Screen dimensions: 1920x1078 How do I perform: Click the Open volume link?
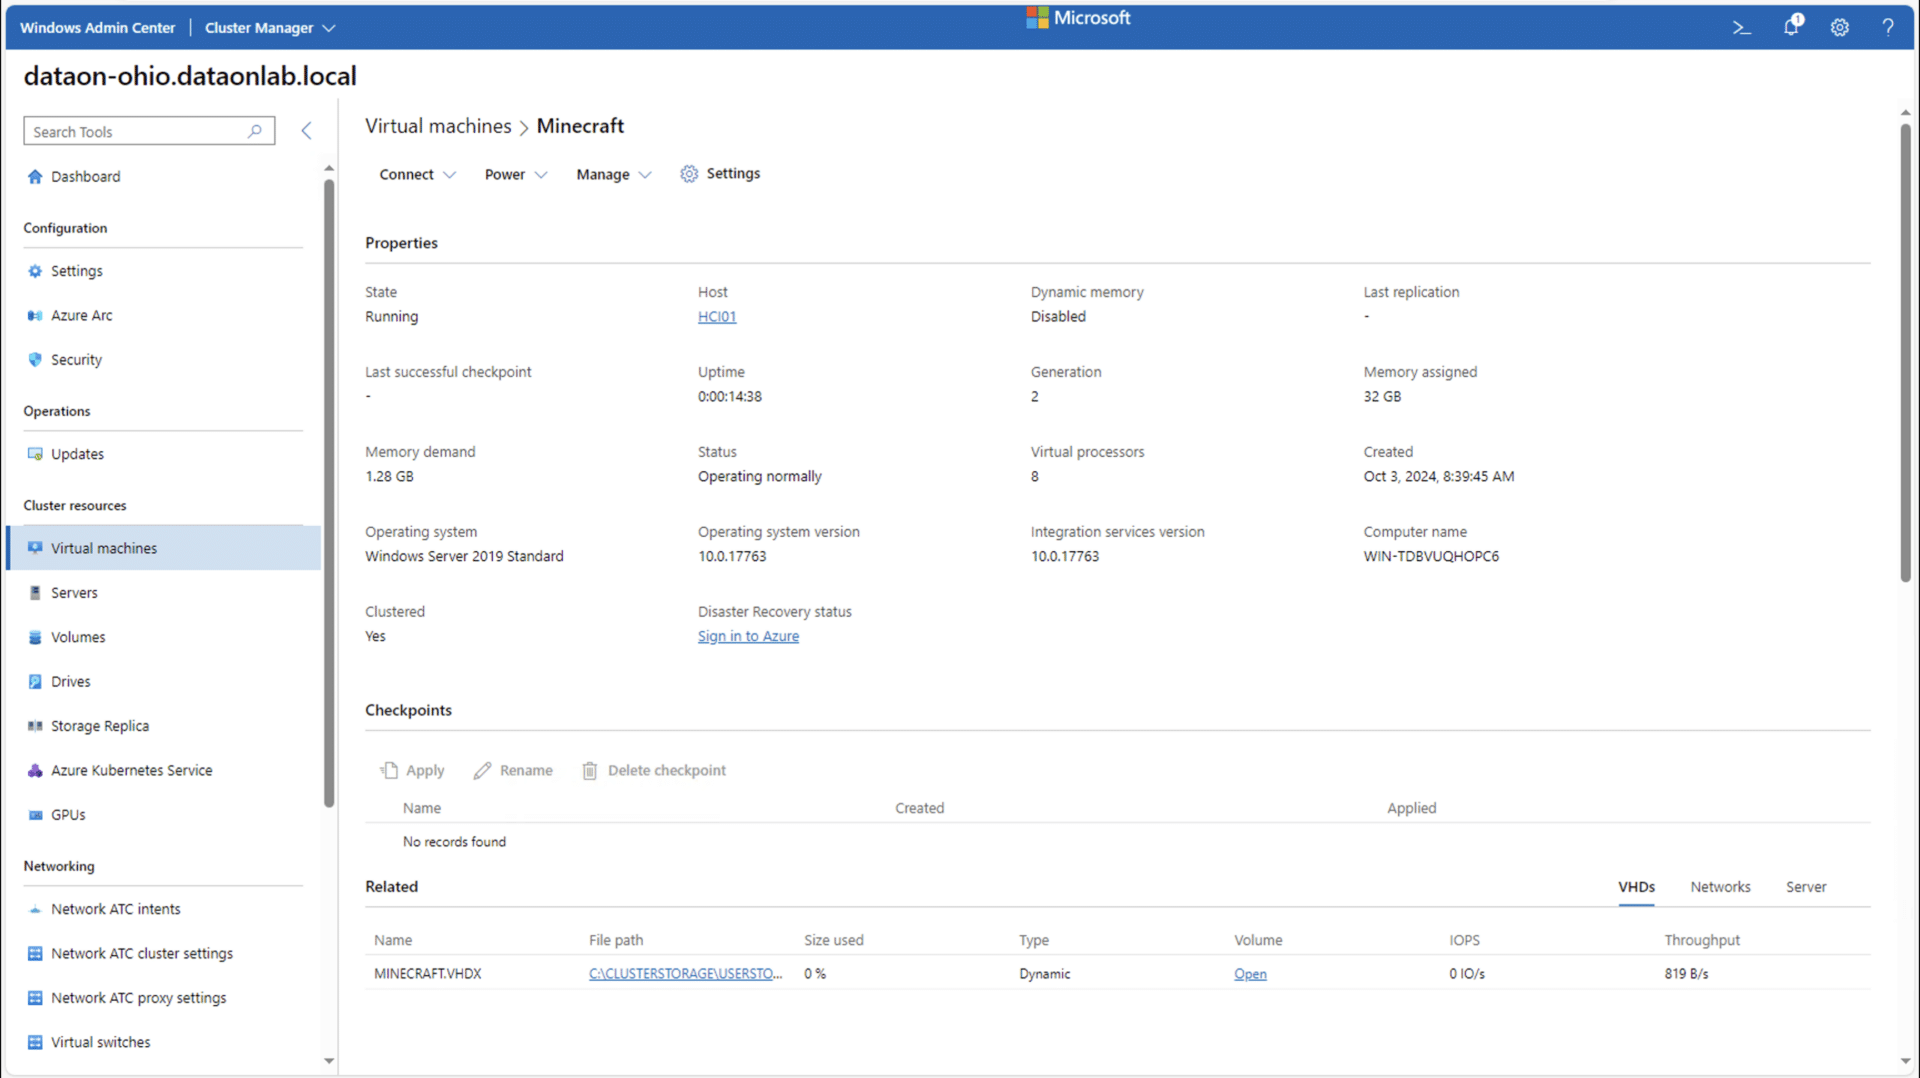tap(1250, 974)
